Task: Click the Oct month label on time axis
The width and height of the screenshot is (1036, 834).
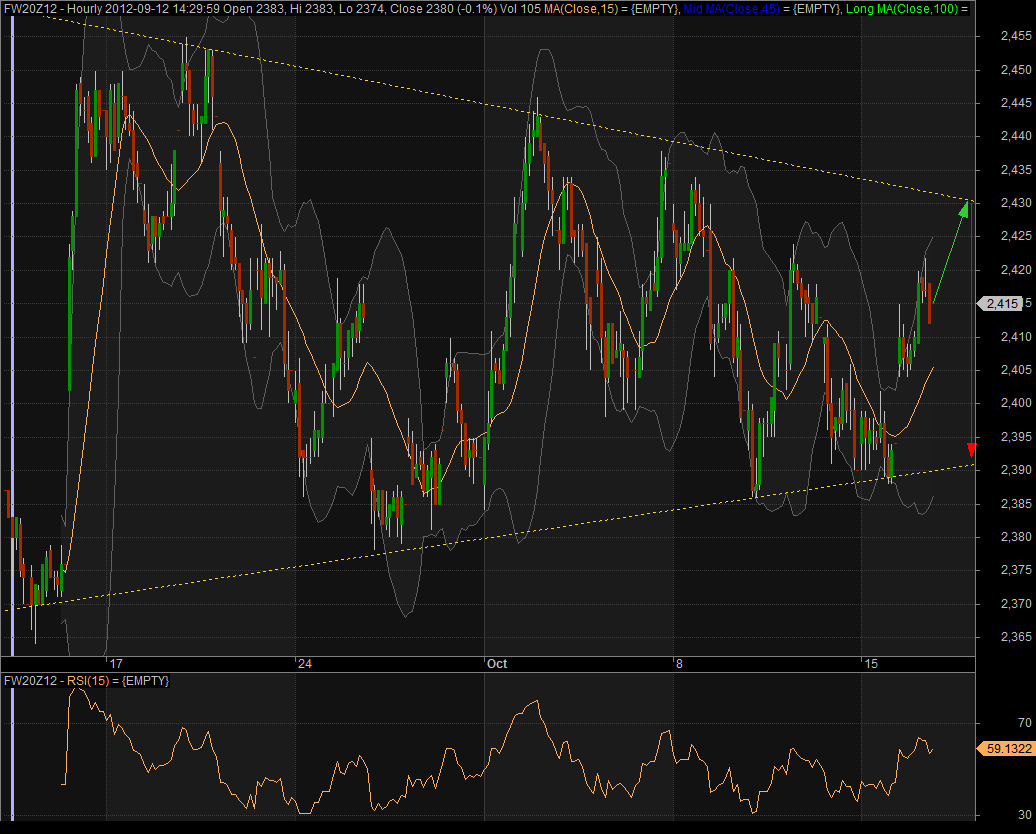Action: coord(496,663)
